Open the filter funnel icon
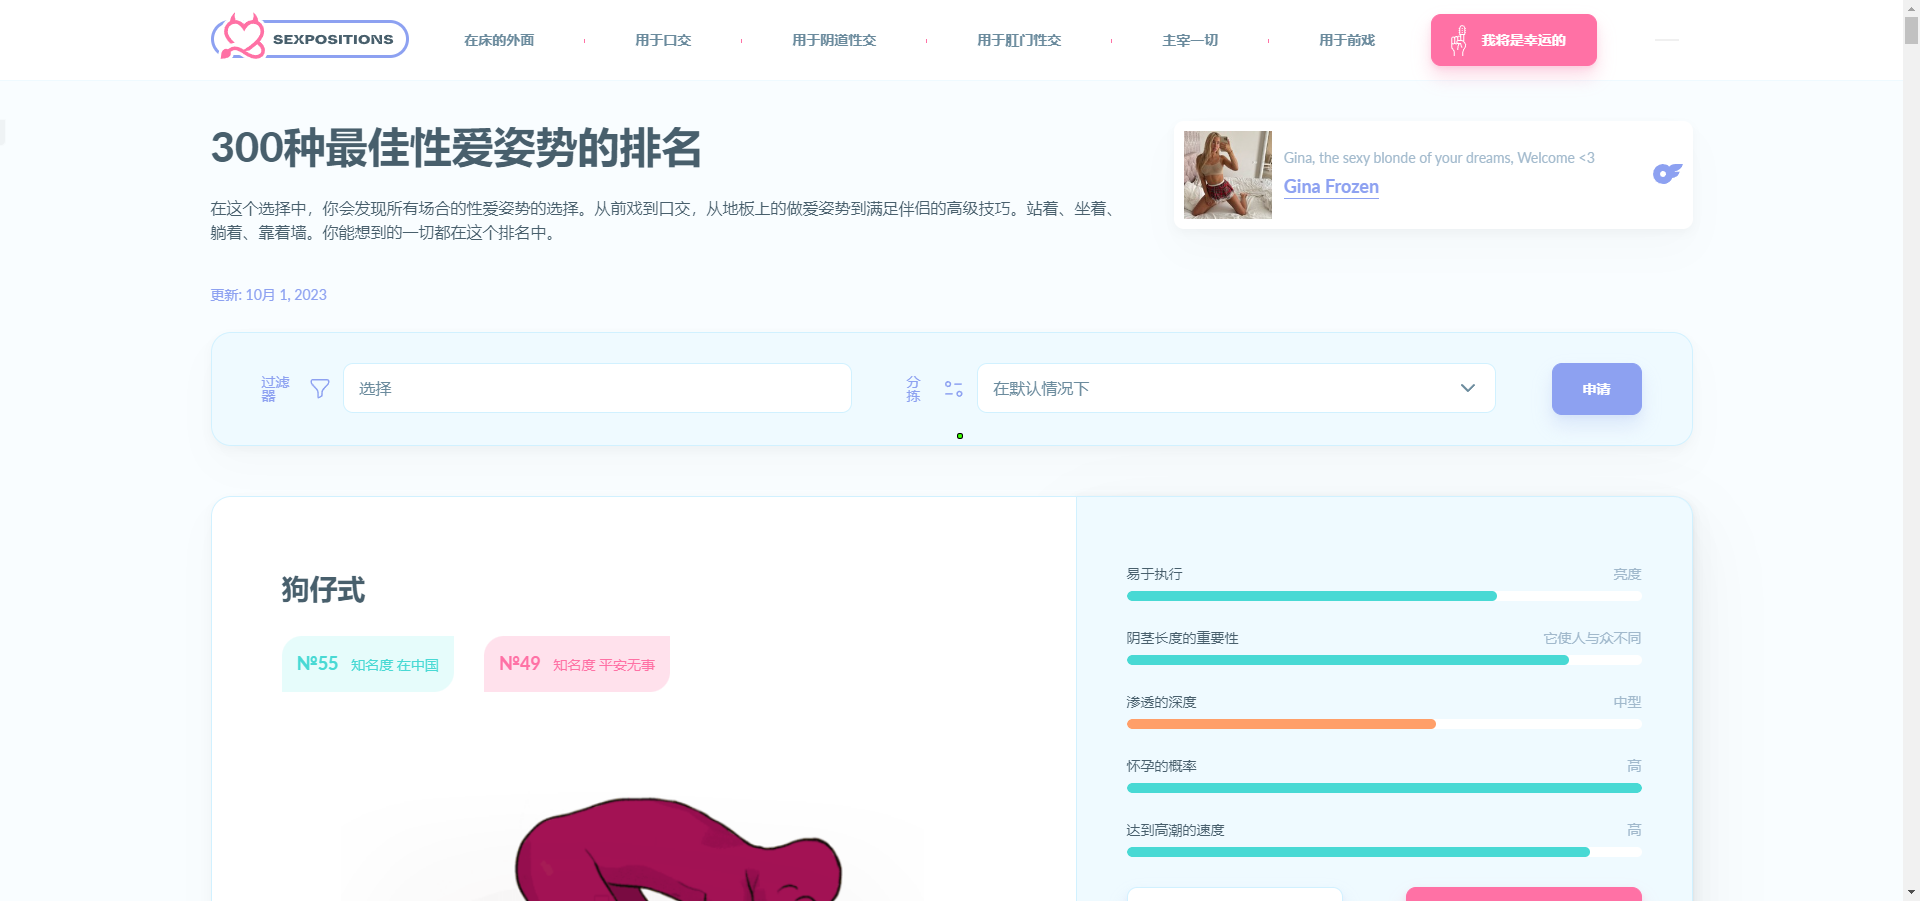 (319, 388)
